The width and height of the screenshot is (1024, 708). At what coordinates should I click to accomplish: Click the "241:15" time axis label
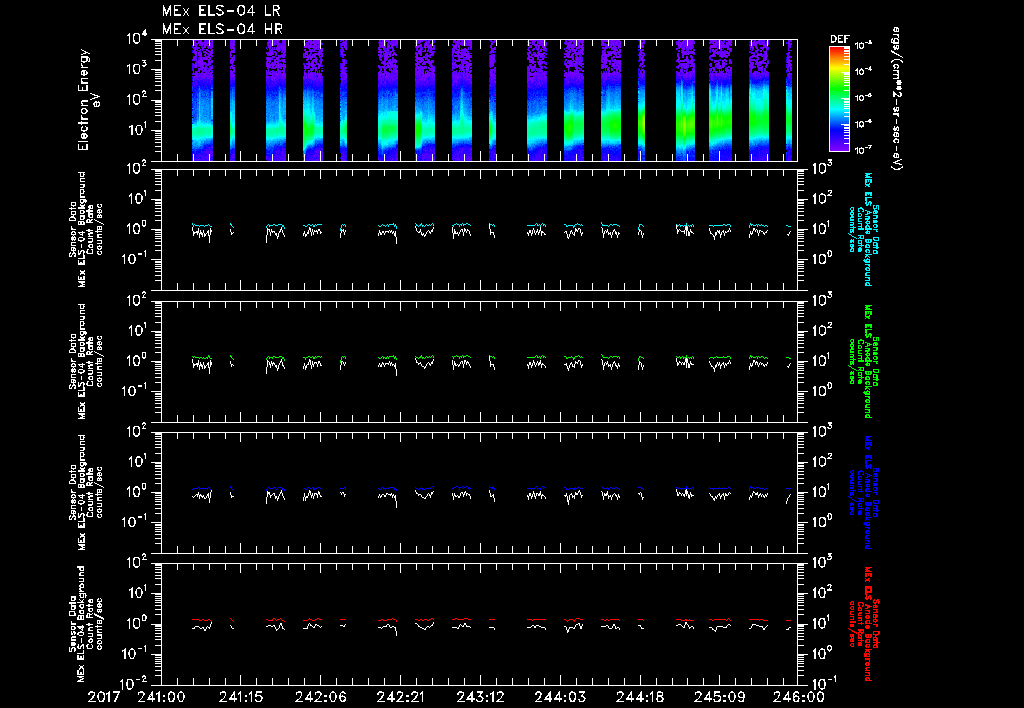pos(241,697)
